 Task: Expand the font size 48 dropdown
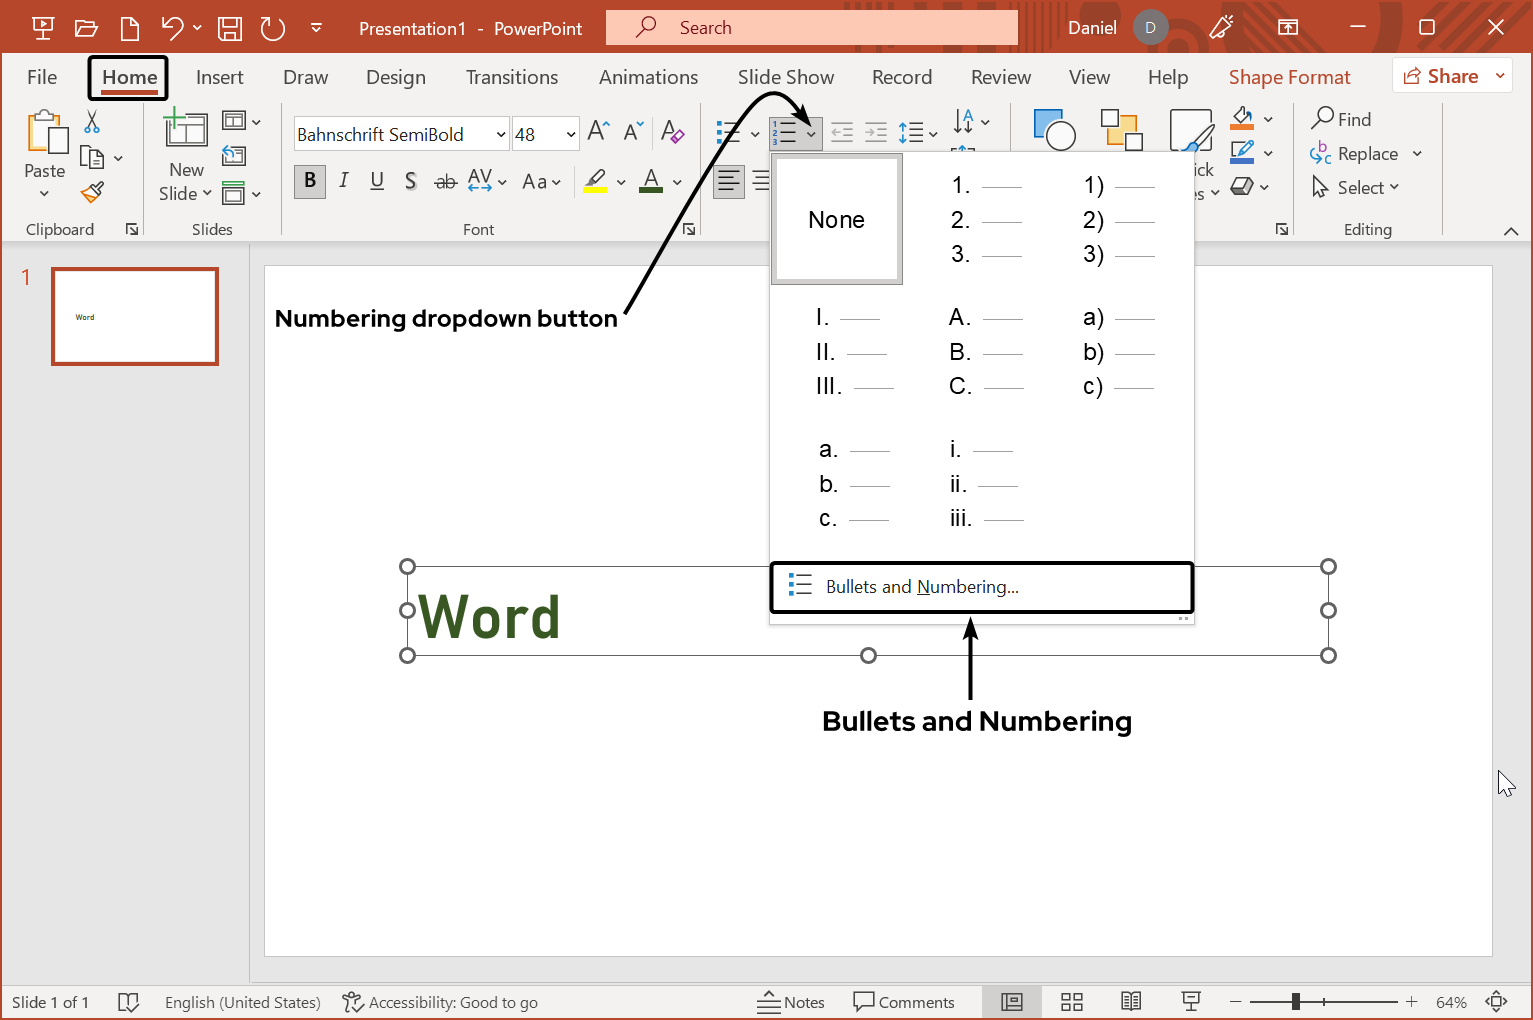(x=571, y=134)
